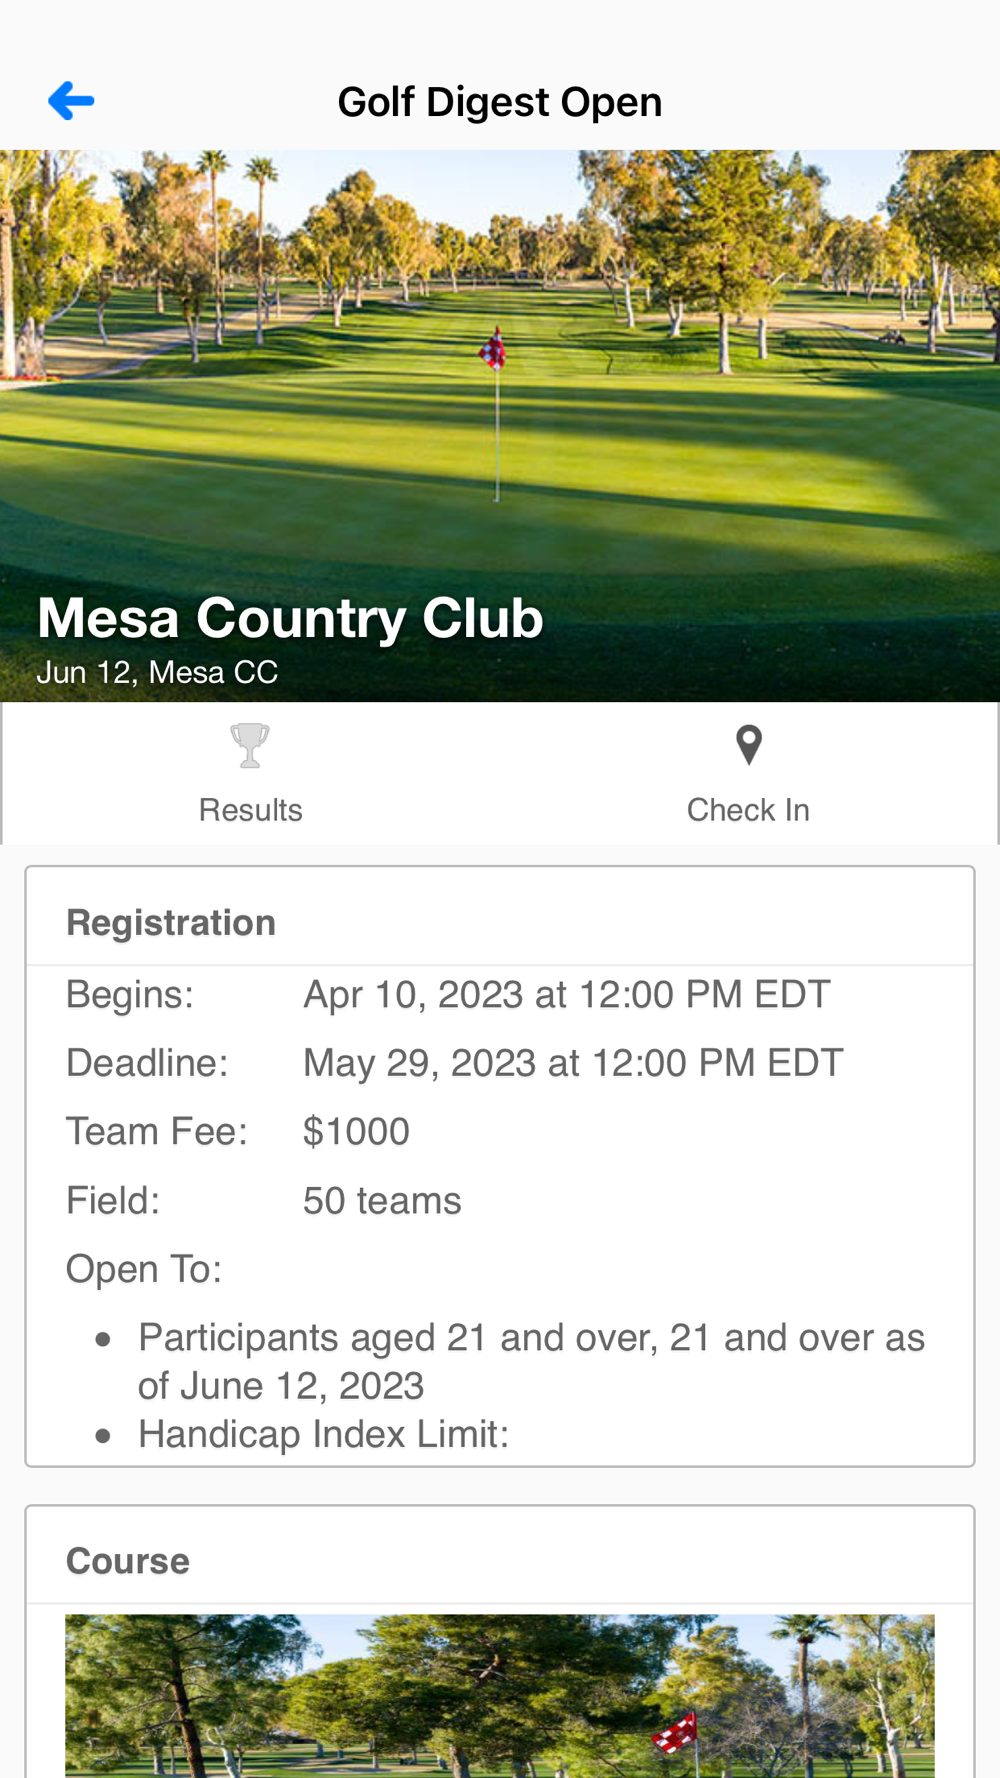
Task: Tap the Course section header
Action: [x=128, y=1561]
